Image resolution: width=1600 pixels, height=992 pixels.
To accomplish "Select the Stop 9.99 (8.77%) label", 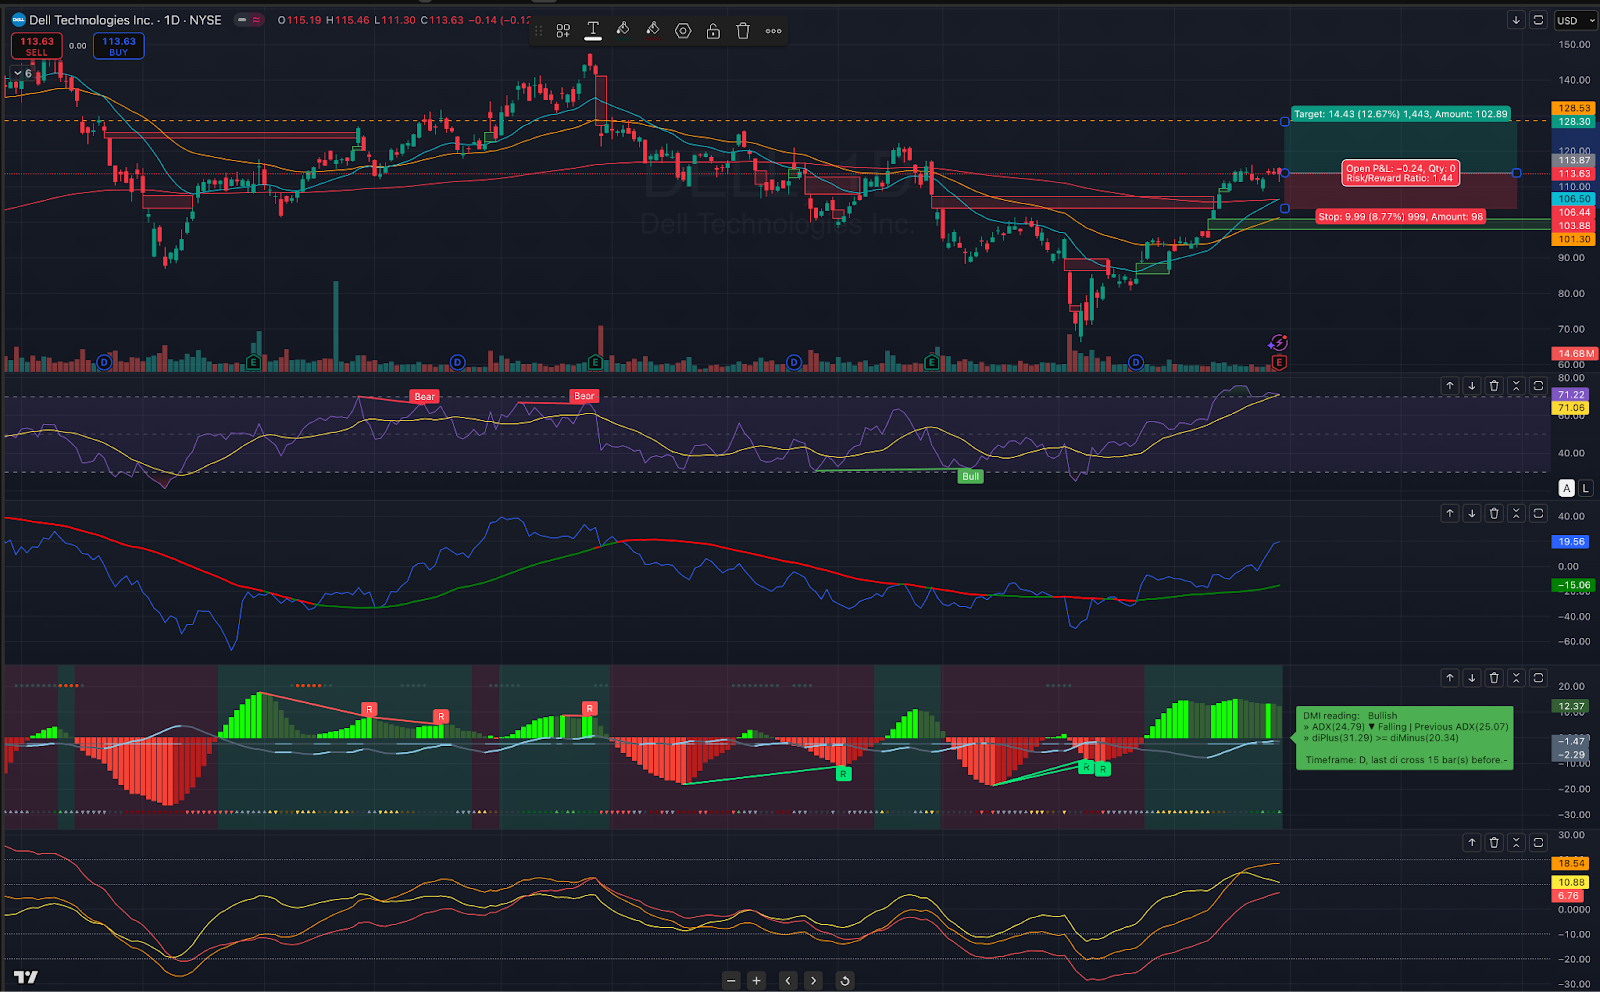I will [x=1400, y=216].
